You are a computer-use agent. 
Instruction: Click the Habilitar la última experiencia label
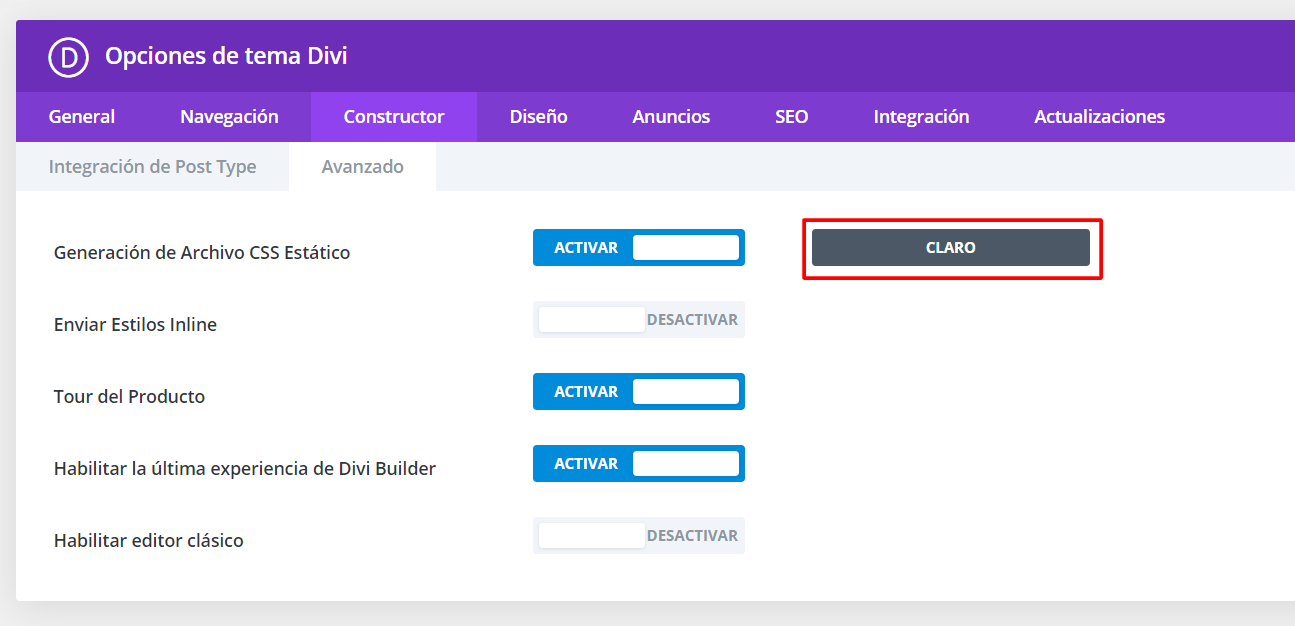coord(245,469)
